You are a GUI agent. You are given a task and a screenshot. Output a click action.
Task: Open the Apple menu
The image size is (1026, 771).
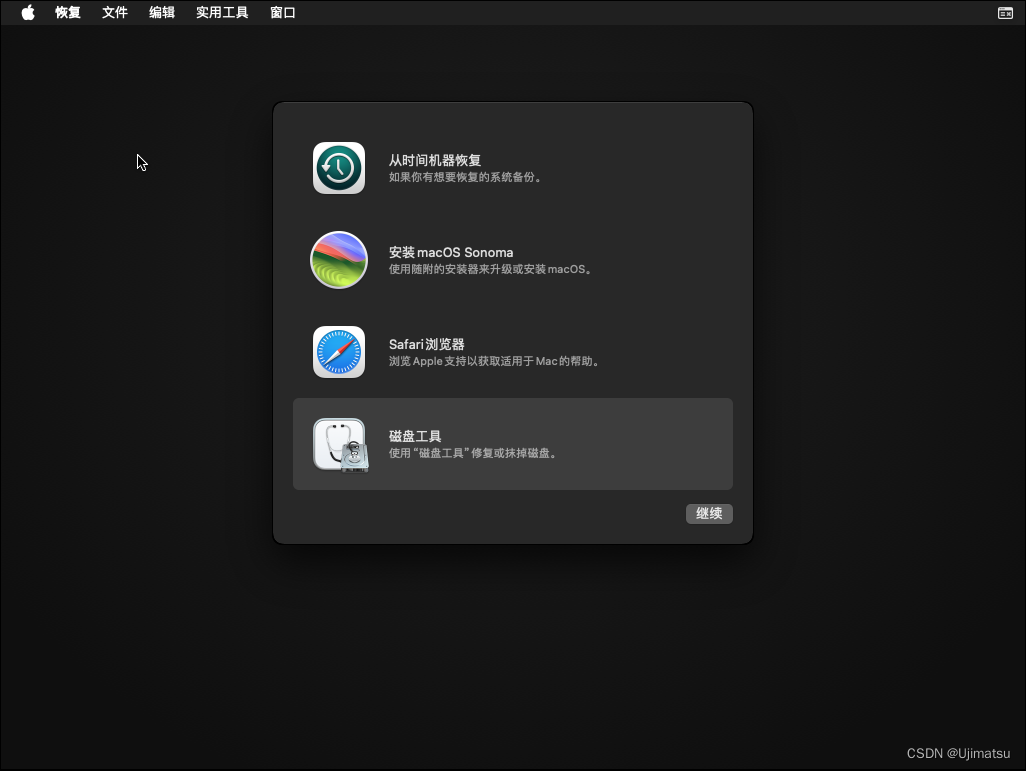[27, 12]
